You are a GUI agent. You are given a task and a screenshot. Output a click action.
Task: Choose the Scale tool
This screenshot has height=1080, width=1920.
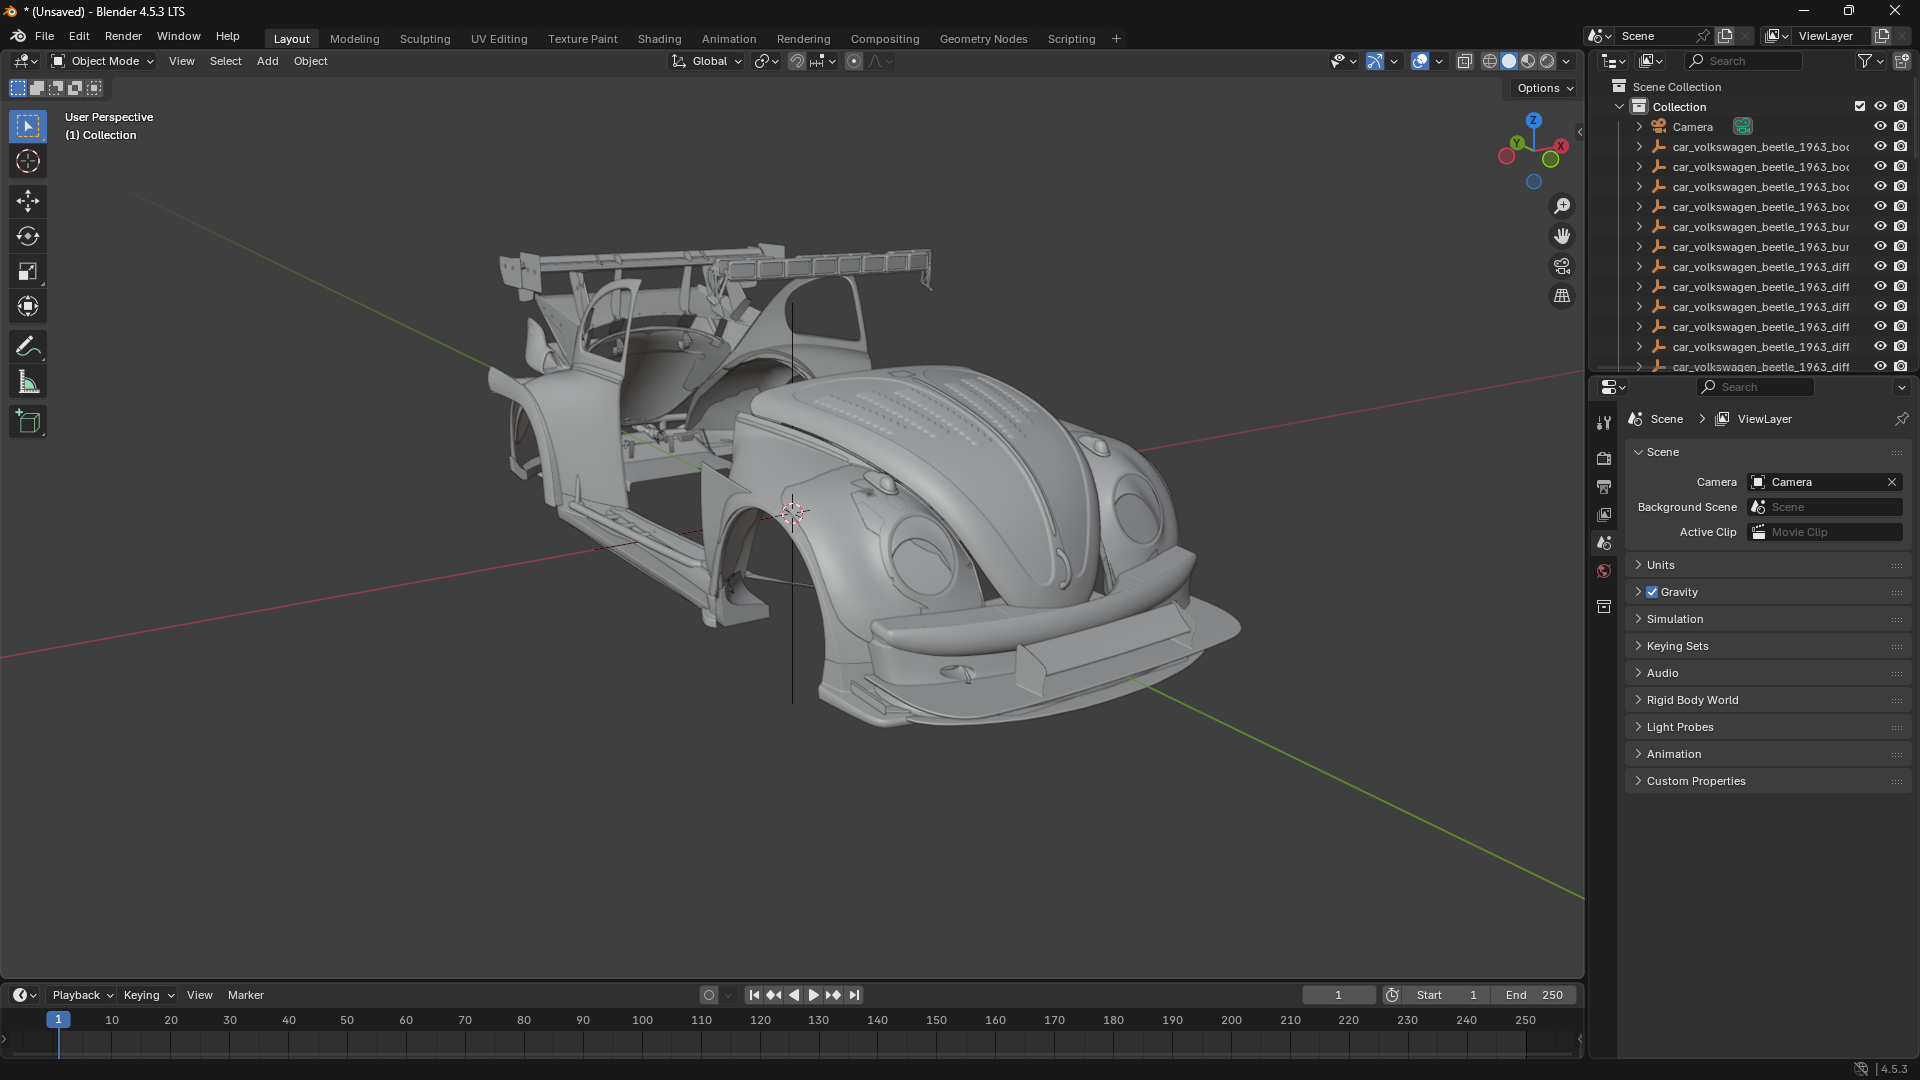click(x=28, y=272)
